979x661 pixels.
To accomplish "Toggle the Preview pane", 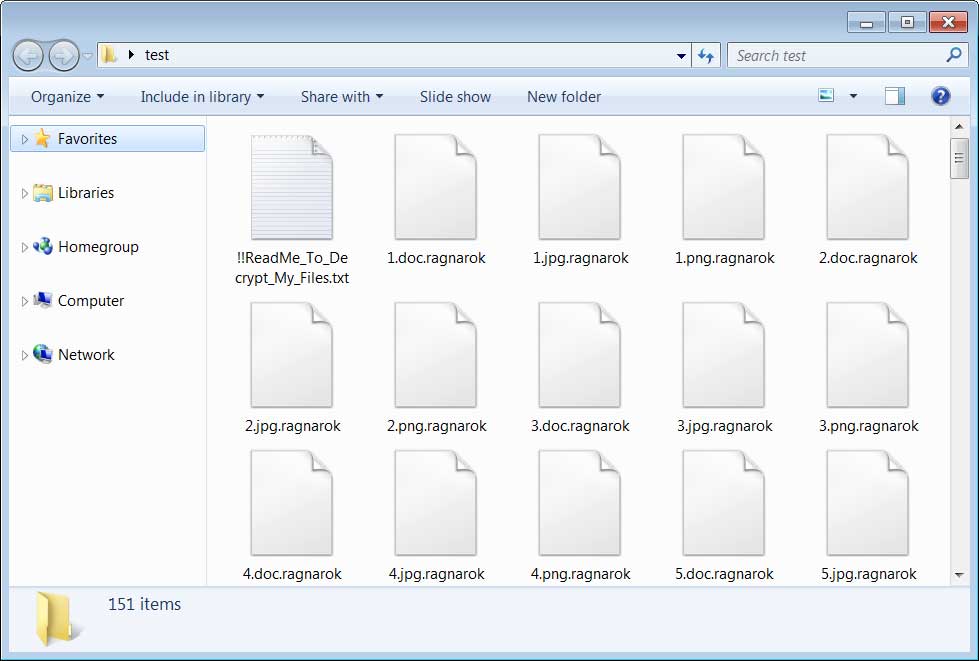I will [893, 95].
